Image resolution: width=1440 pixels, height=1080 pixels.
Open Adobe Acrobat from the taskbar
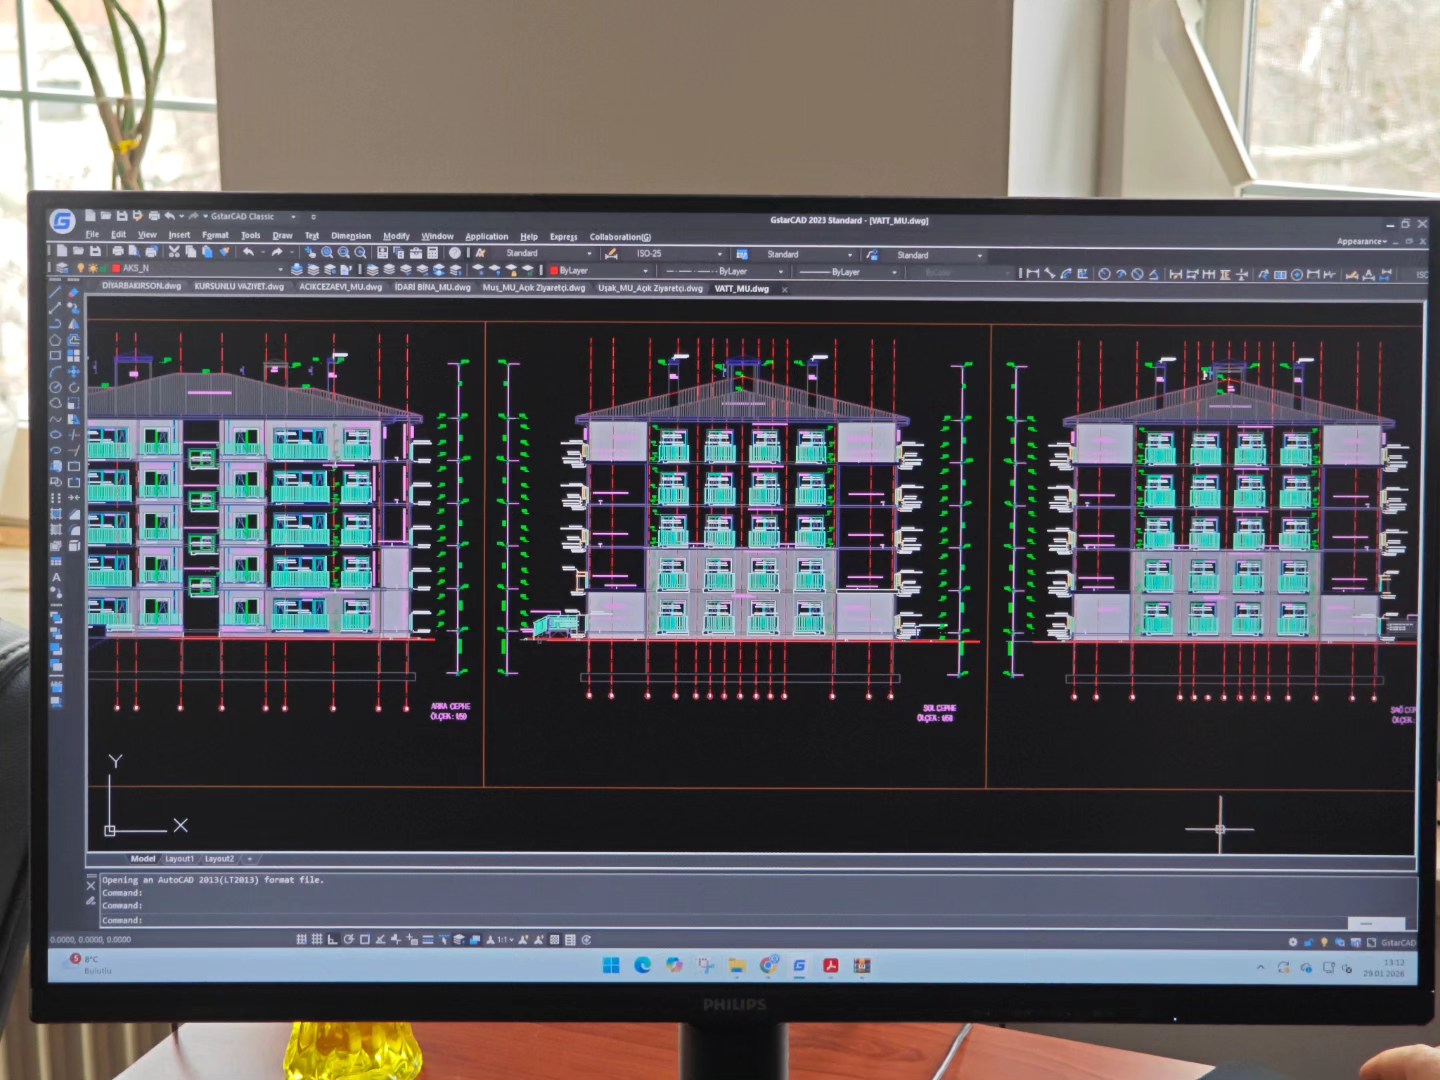click(x=830, y=965)
